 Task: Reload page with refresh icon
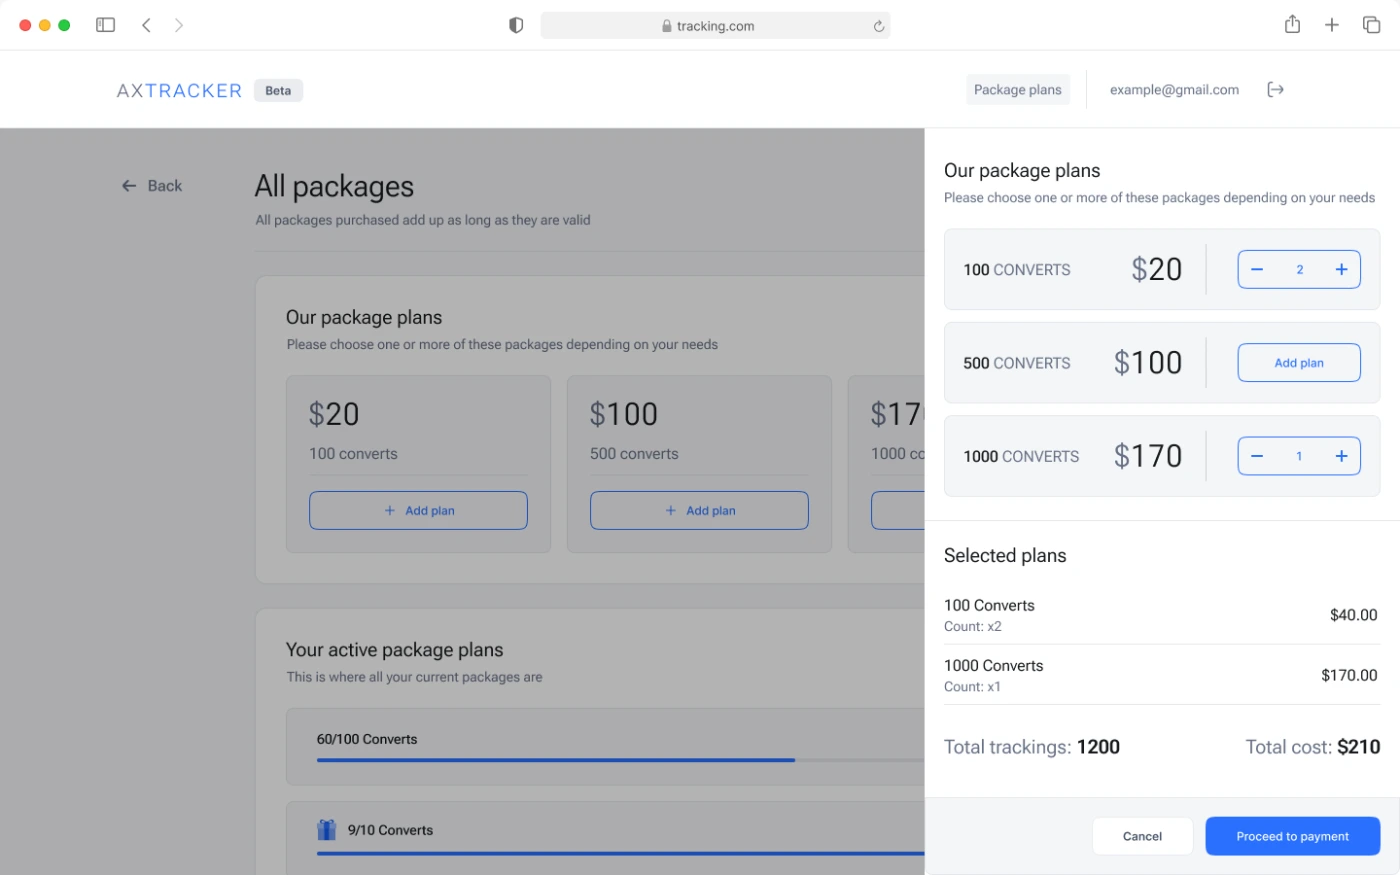879,26
